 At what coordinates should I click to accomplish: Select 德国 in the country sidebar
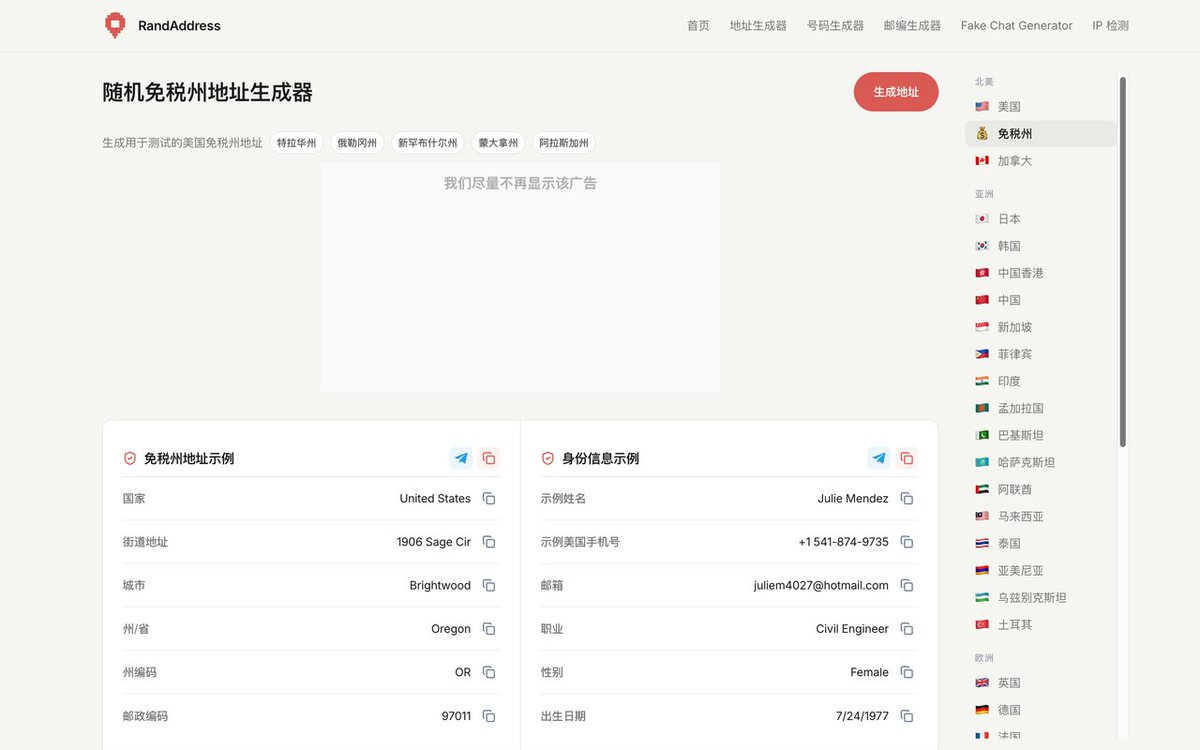[x=1040, y=709]
